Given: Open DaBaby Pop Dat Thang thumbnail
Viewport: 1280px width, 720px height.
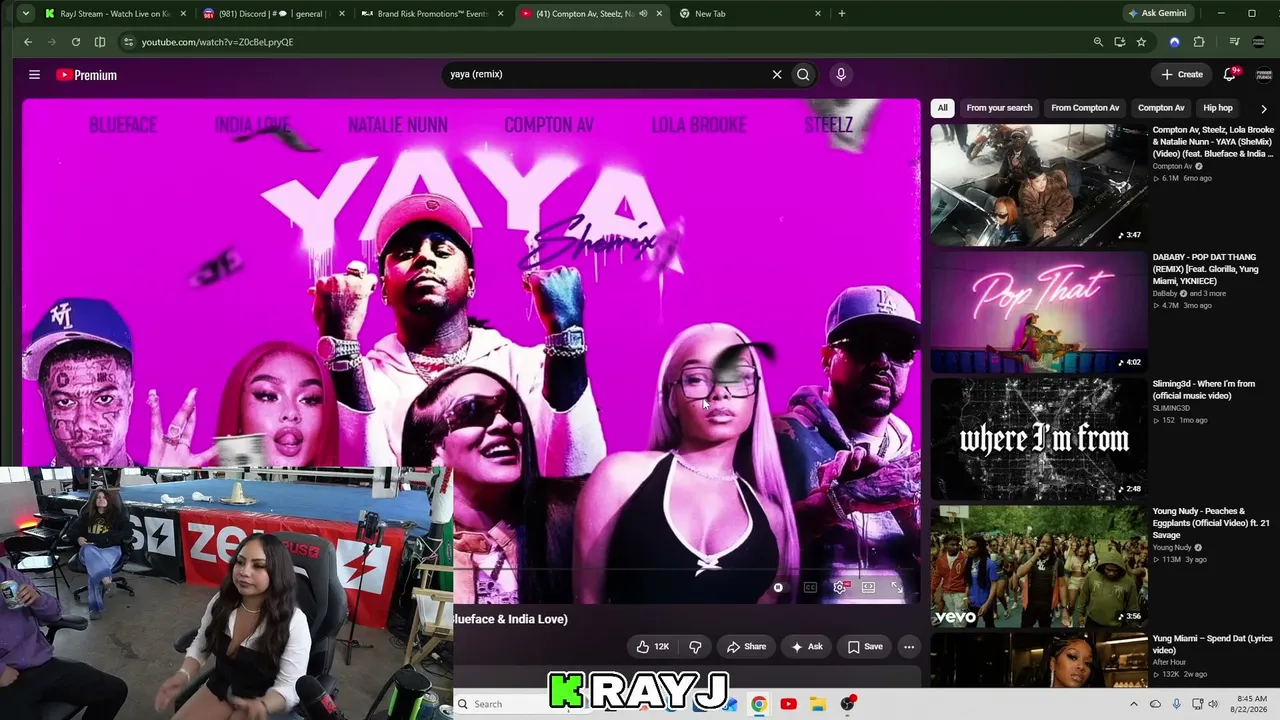Looking at the screenshot, I should point(1039,312).
